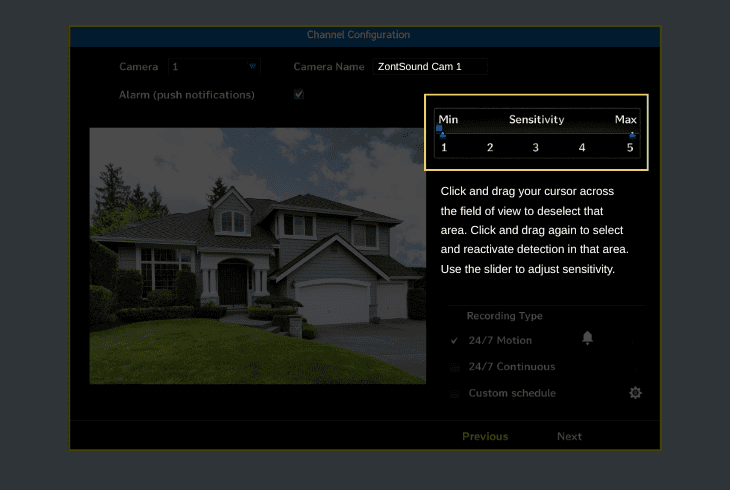Click the camera preview of the house
The height and width of the screenshot is (490, 730).
257,256
